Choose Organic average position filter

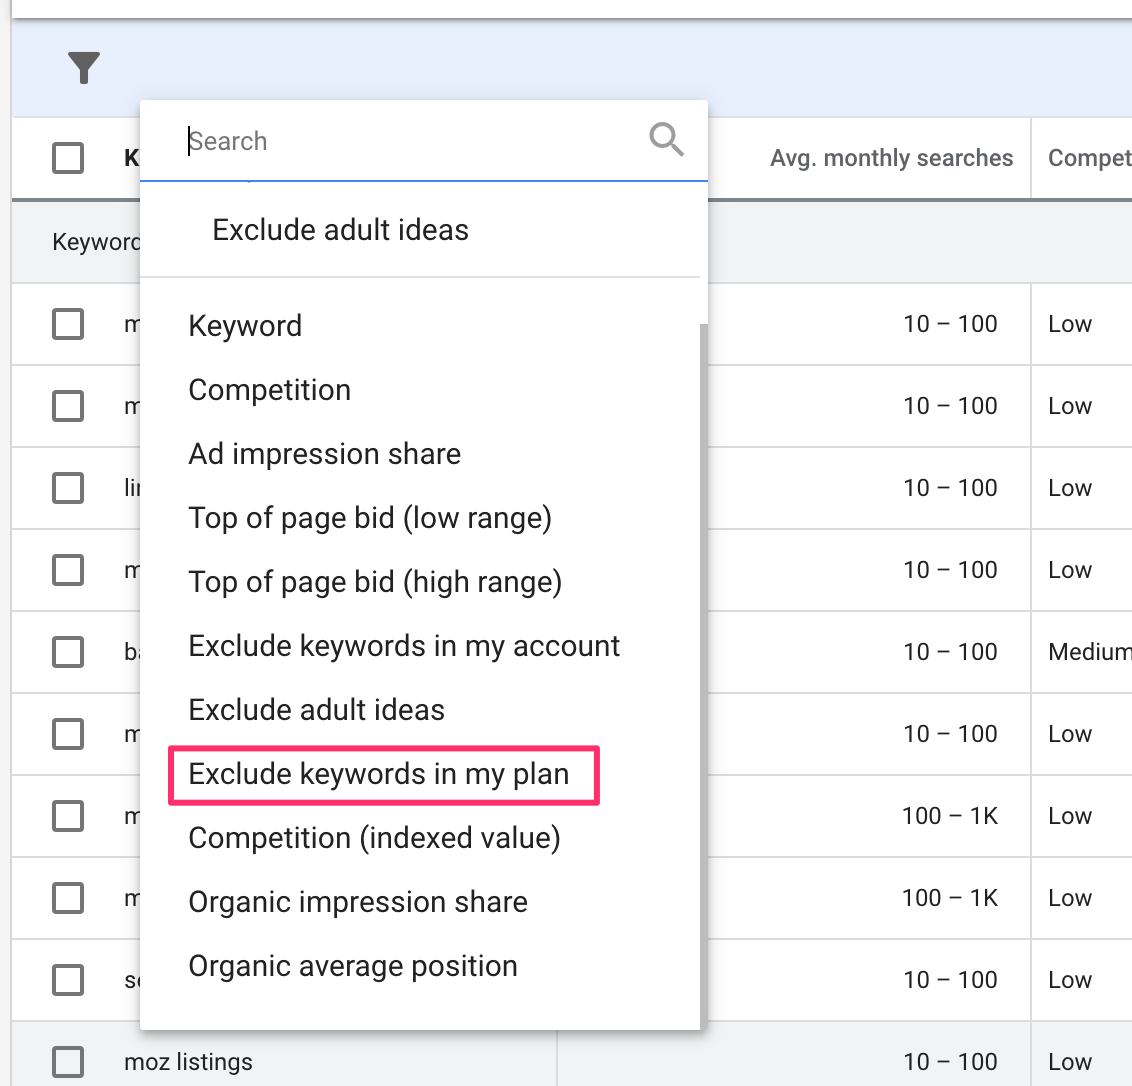(353, 966)
